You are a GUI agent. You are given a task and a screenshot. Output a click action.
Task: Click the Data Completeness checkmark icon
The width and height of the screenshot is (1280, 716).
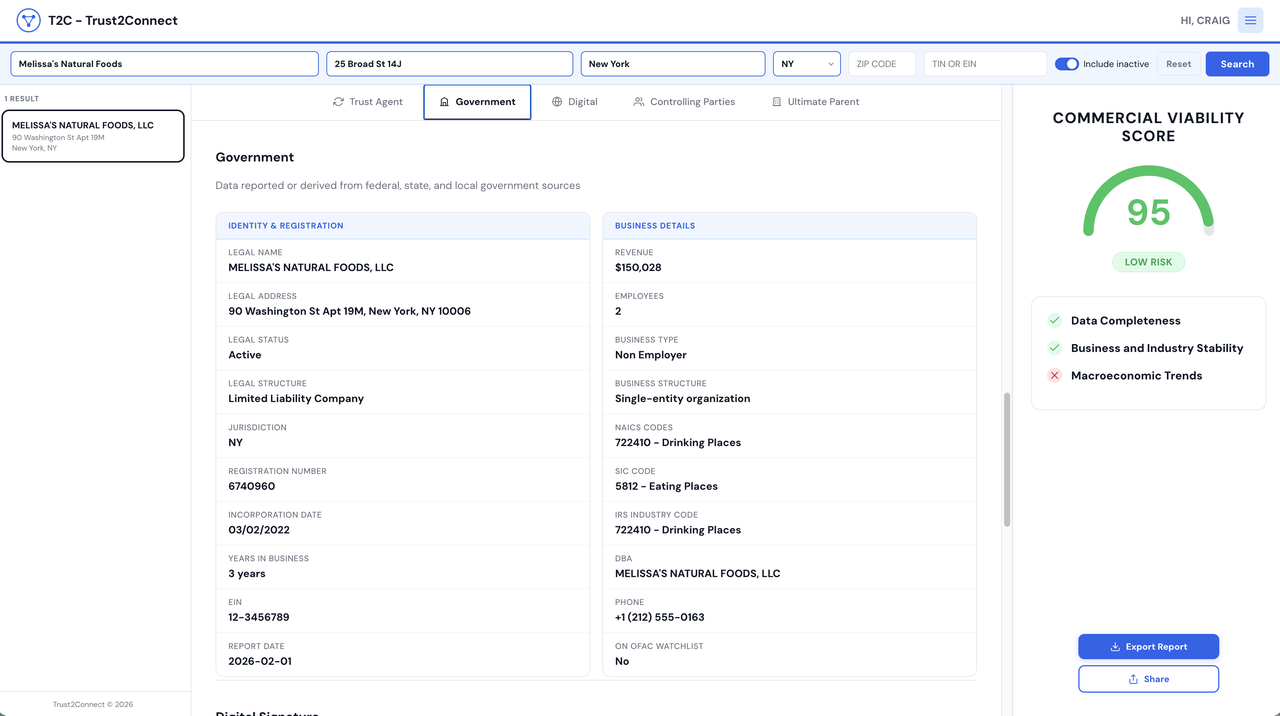click(x=1054, y=321)
